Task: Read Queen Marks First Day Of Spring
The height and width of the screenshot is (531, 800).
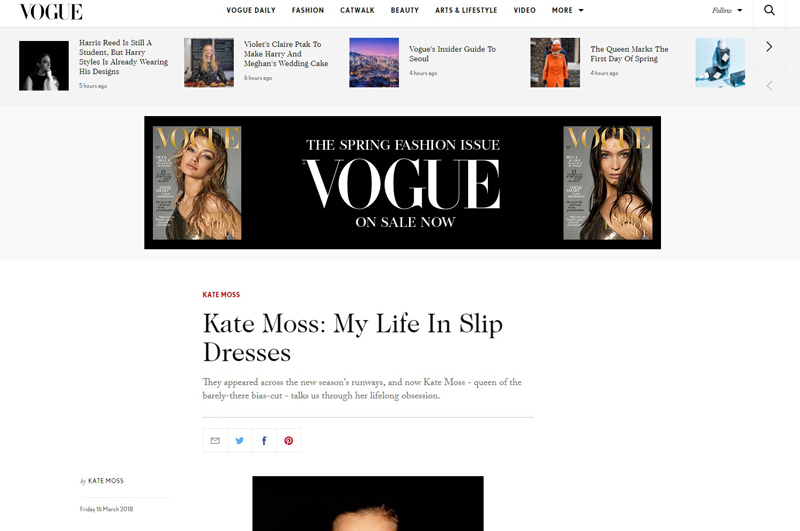Action: [x=629, y=54]
